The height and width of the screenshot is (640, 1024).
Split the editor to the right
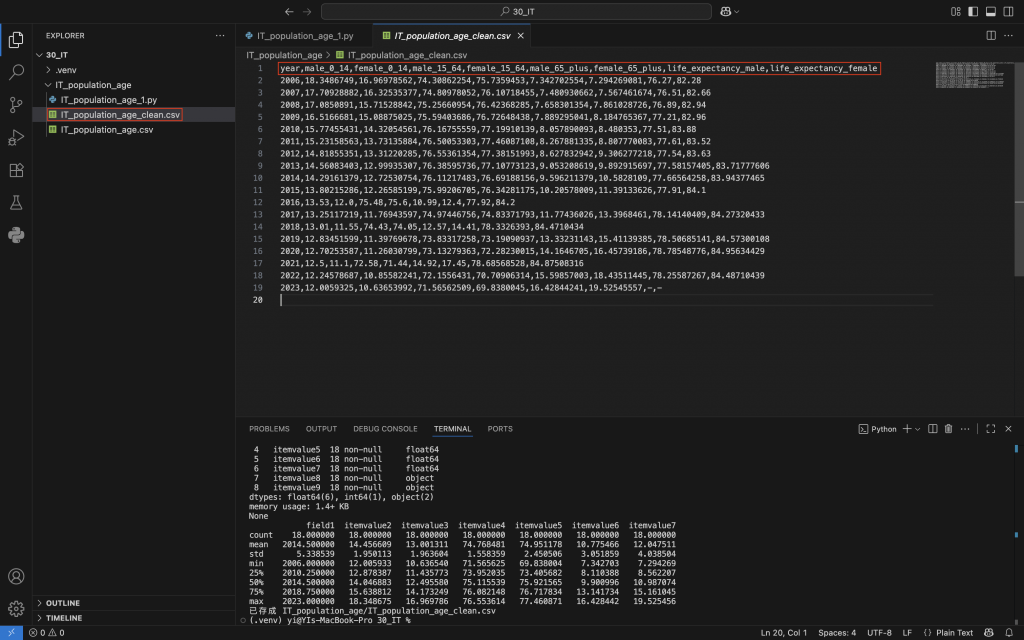coord(991,35)
